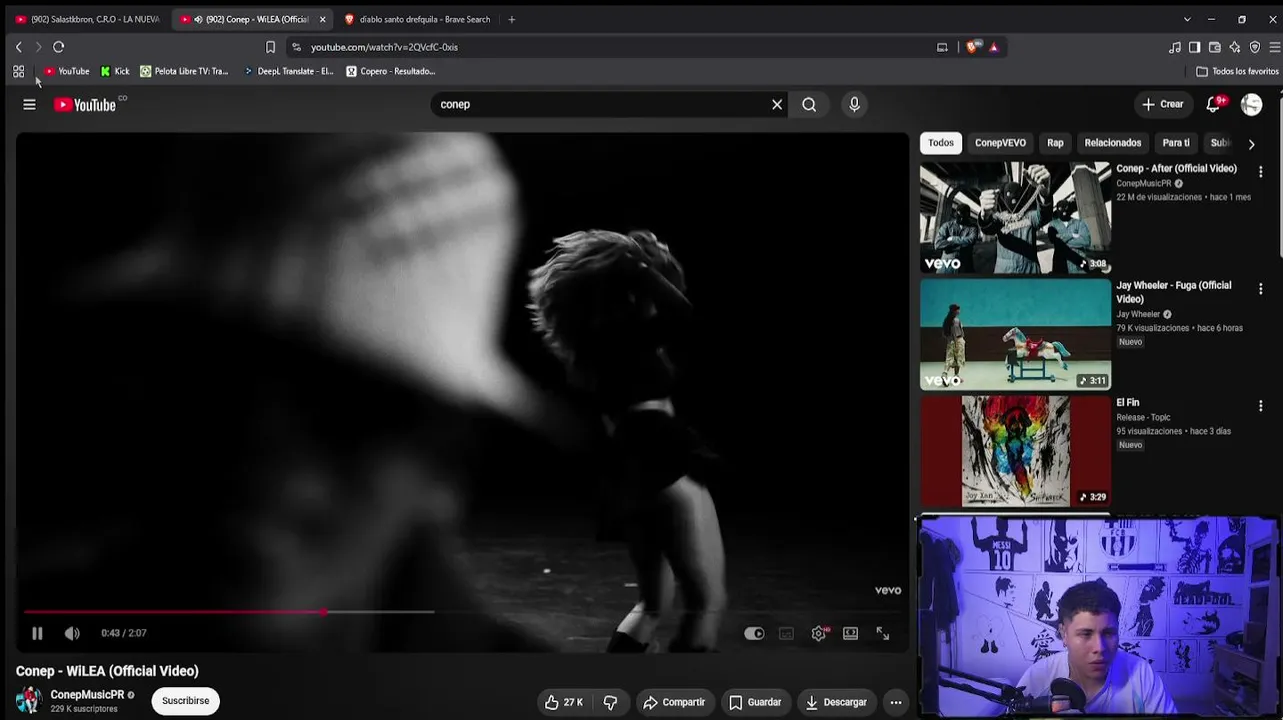The width and height of the screenshot is (1283, 720).
Task: Click the Compartir button
Action: (674, 702)
